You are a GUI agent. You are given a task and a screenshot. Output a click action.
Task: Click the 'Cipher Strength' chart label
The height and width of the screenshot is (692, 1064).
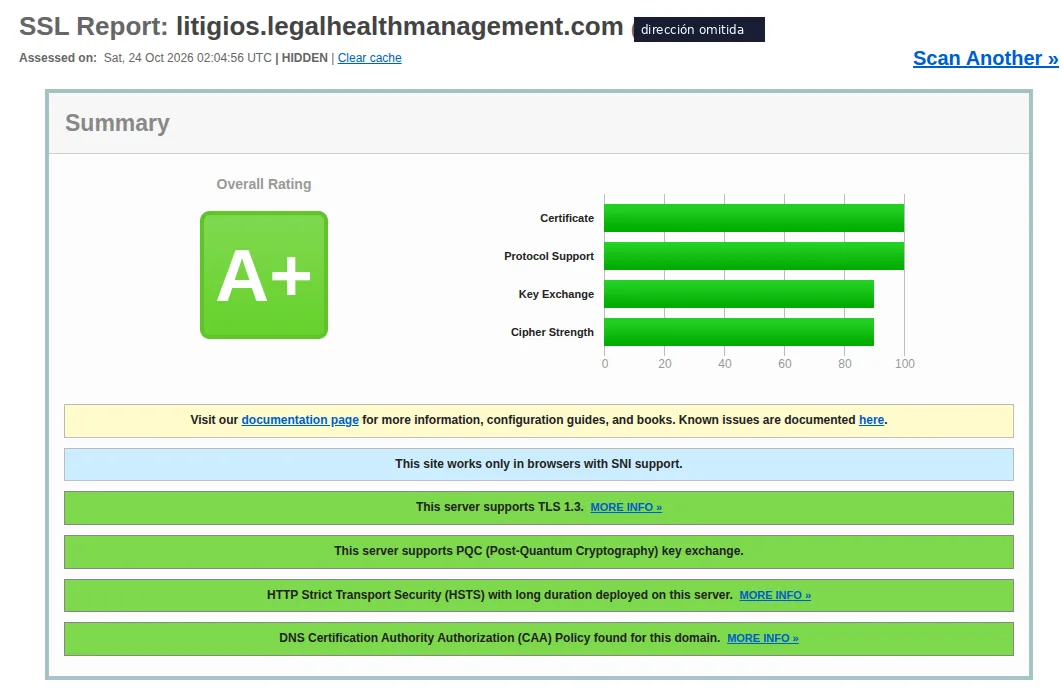552,332
